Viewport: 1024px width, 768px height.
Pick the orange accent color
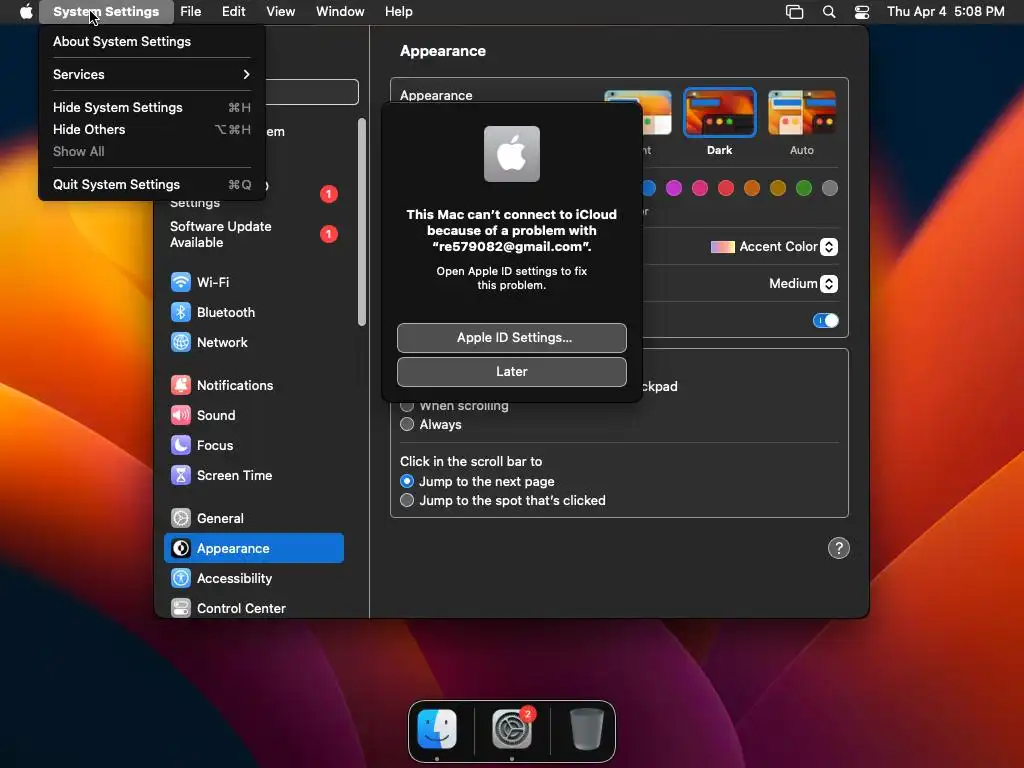point(752,189)
